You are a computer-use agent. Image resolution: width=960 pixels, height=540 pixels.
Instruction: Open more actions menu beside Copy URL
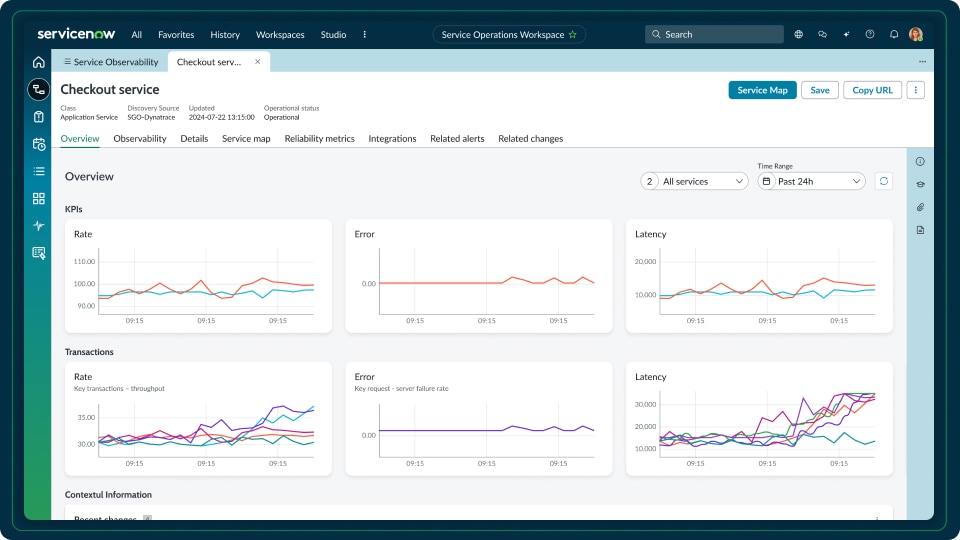[916, 90]
